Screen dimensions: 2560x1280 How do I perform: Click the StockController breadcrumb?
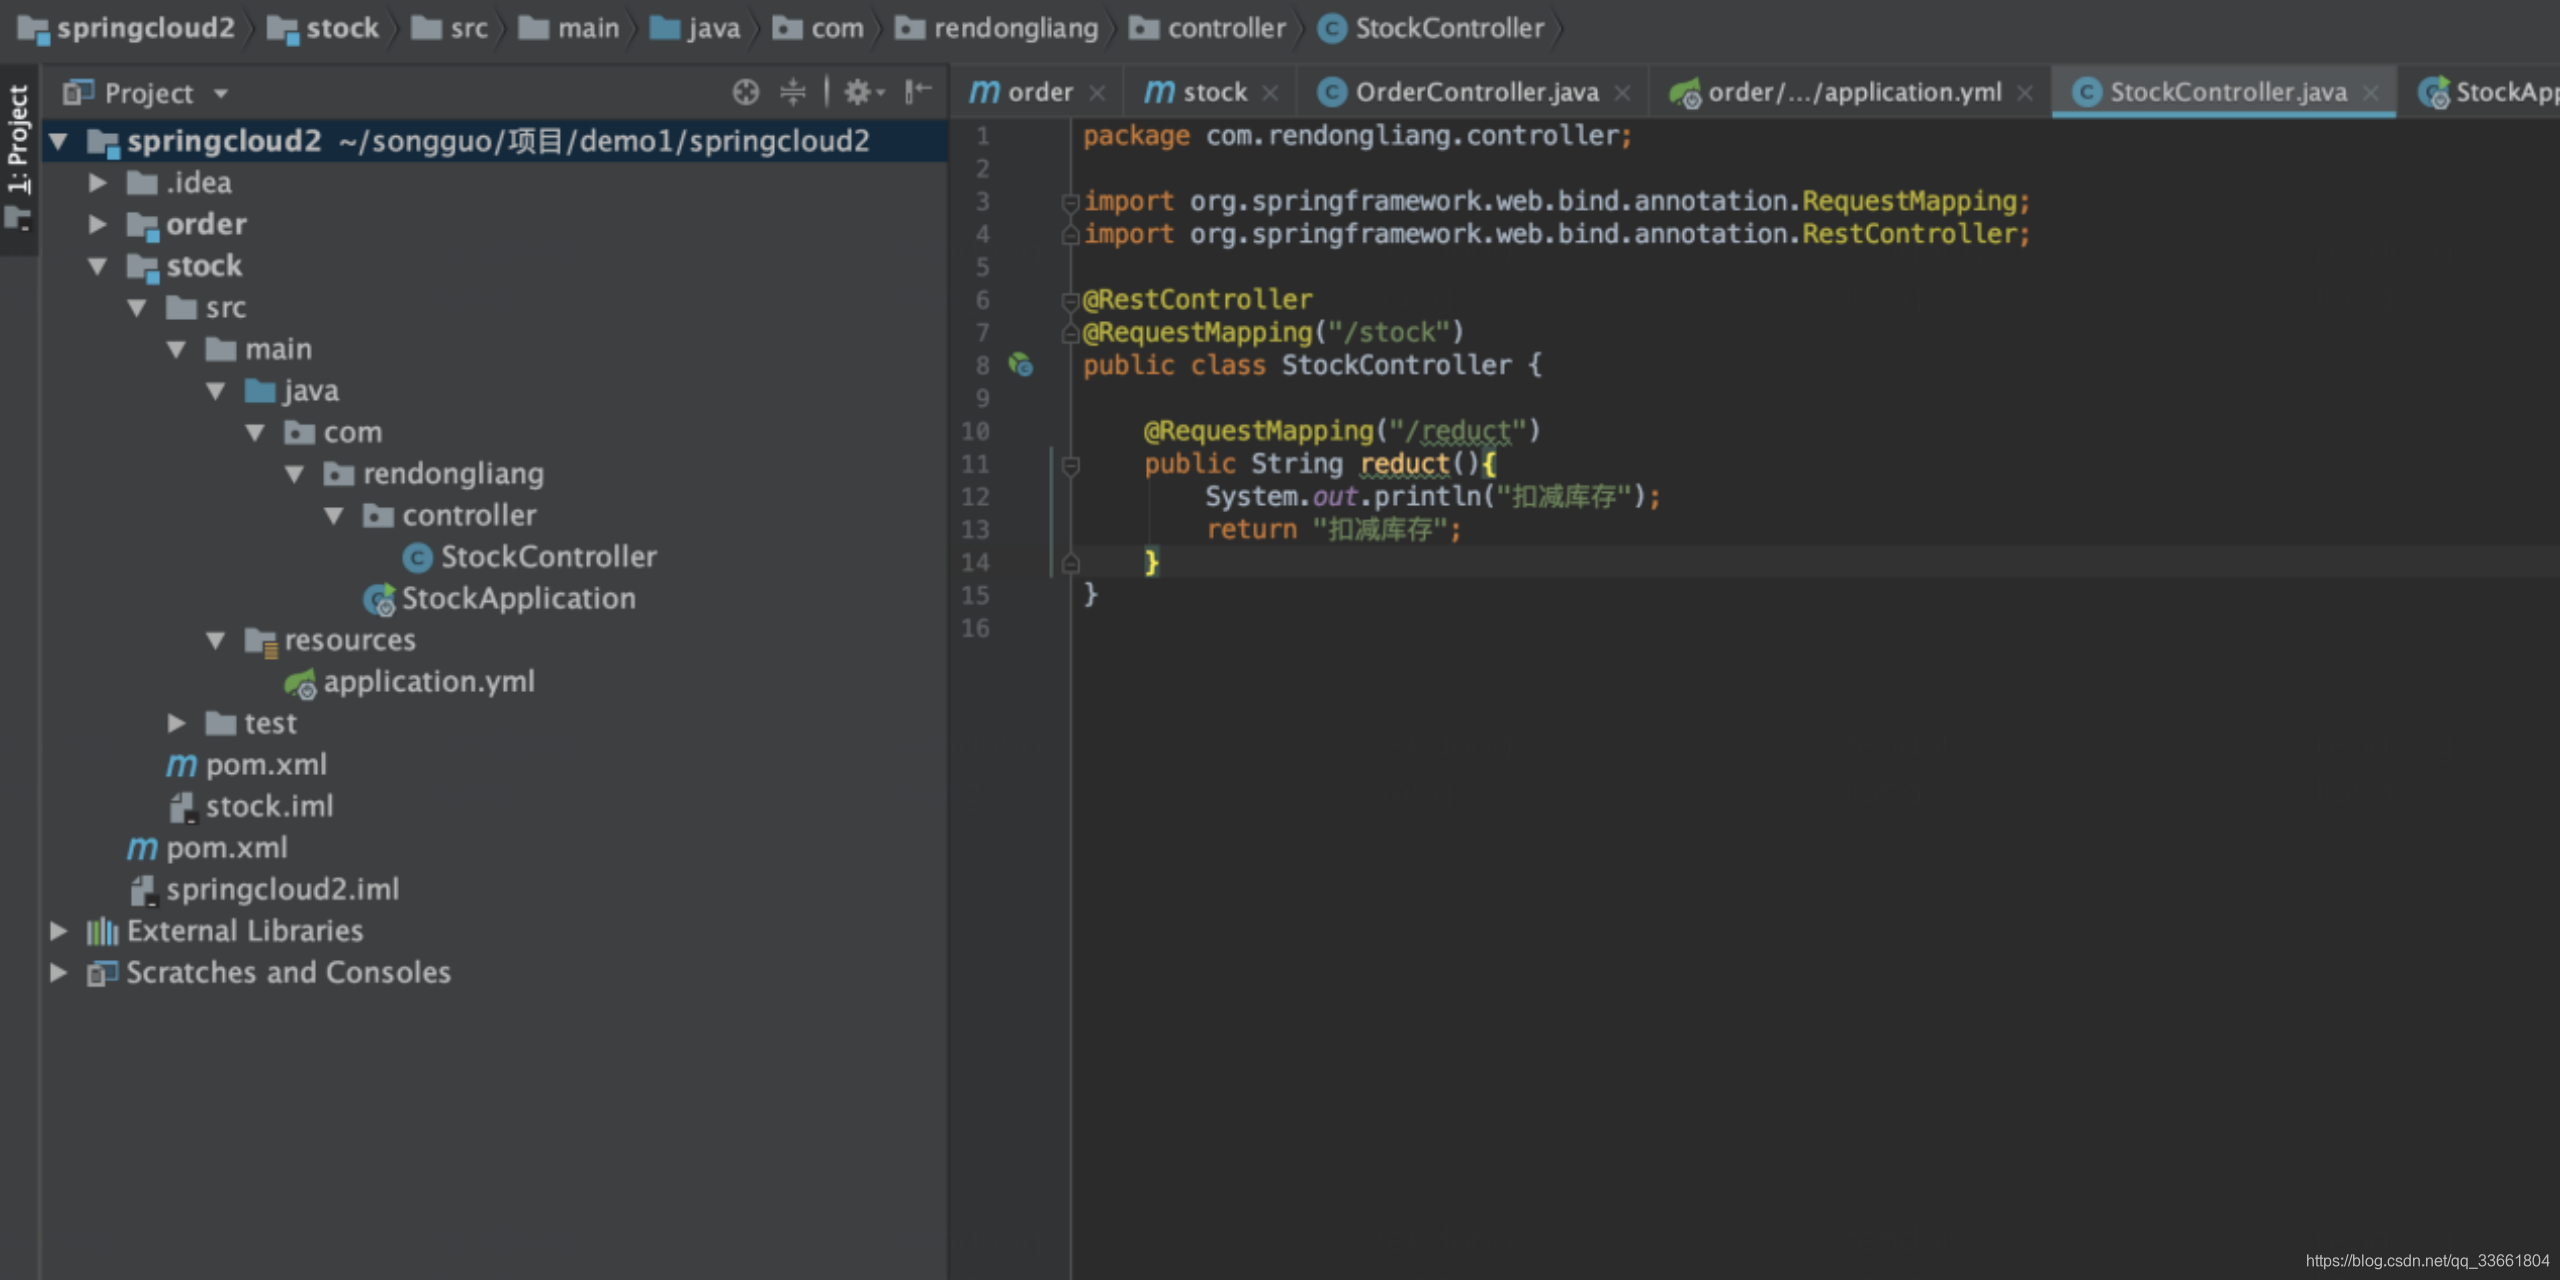tap(1431, 29)
